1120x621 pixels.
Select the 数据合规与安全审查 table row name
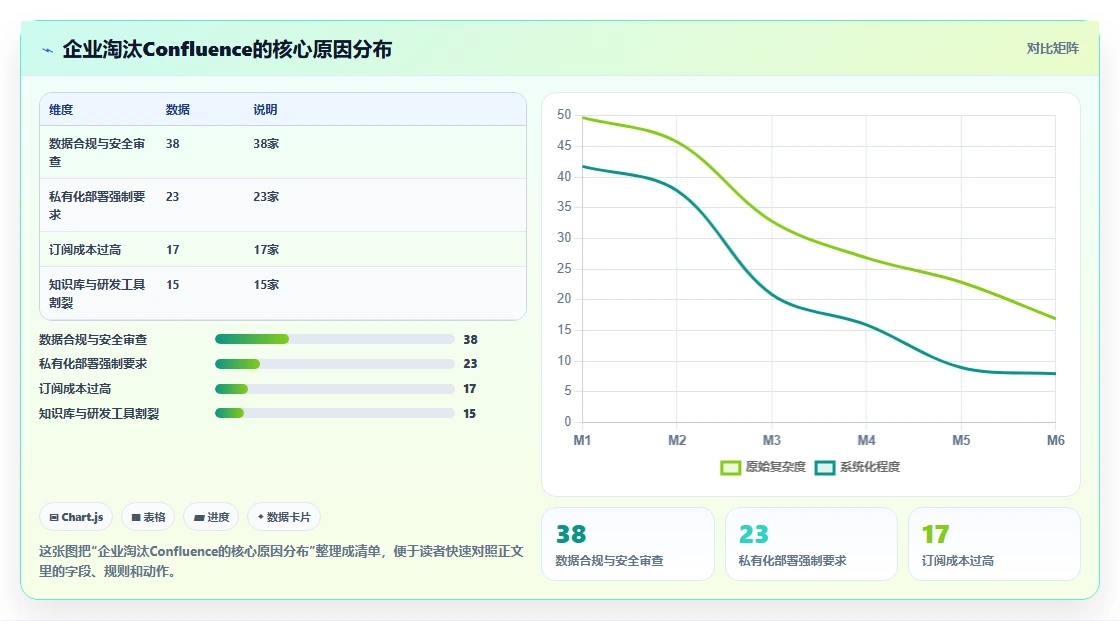pyautogui.click(x=97, y=152)
